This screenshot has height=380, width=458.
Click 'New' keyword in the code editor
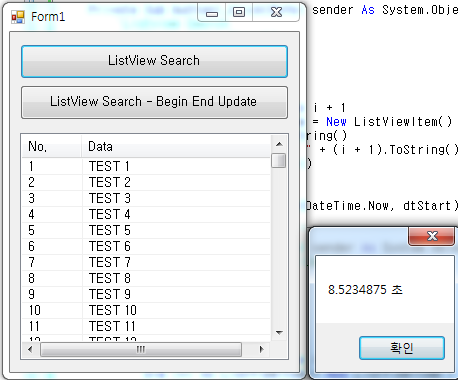pyautogui.click(x=336, y=122)
